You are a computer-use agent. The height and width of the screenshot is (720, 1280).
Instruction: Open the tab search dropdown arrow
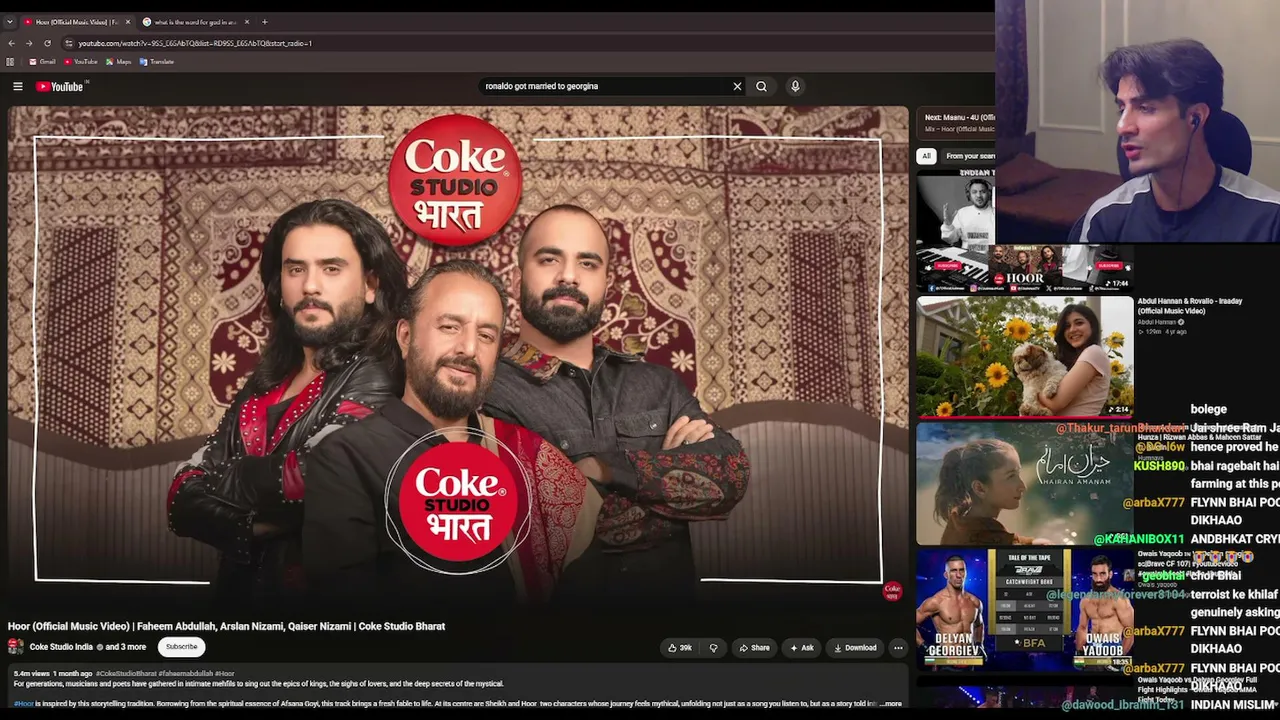point(9,21)
